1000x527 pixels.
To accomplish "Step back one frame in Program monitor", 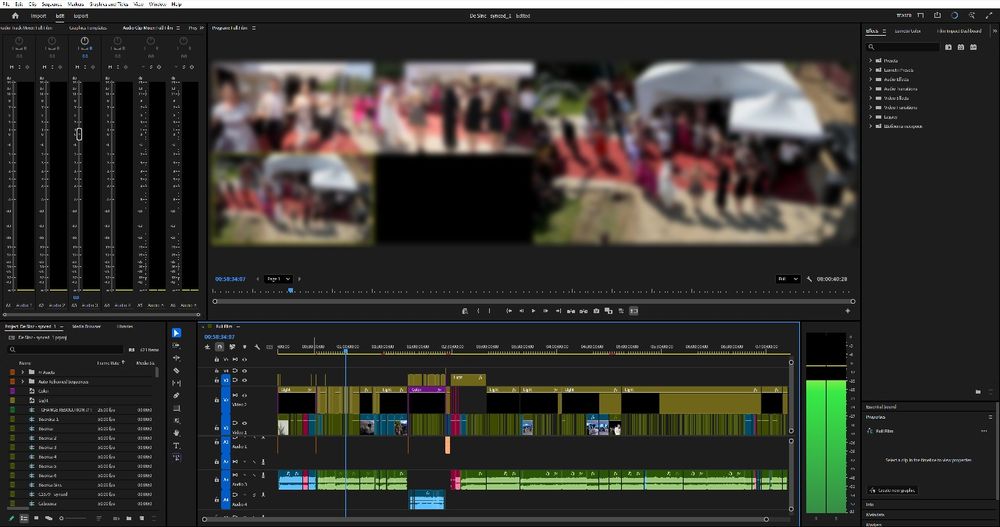I will (521, 311).
